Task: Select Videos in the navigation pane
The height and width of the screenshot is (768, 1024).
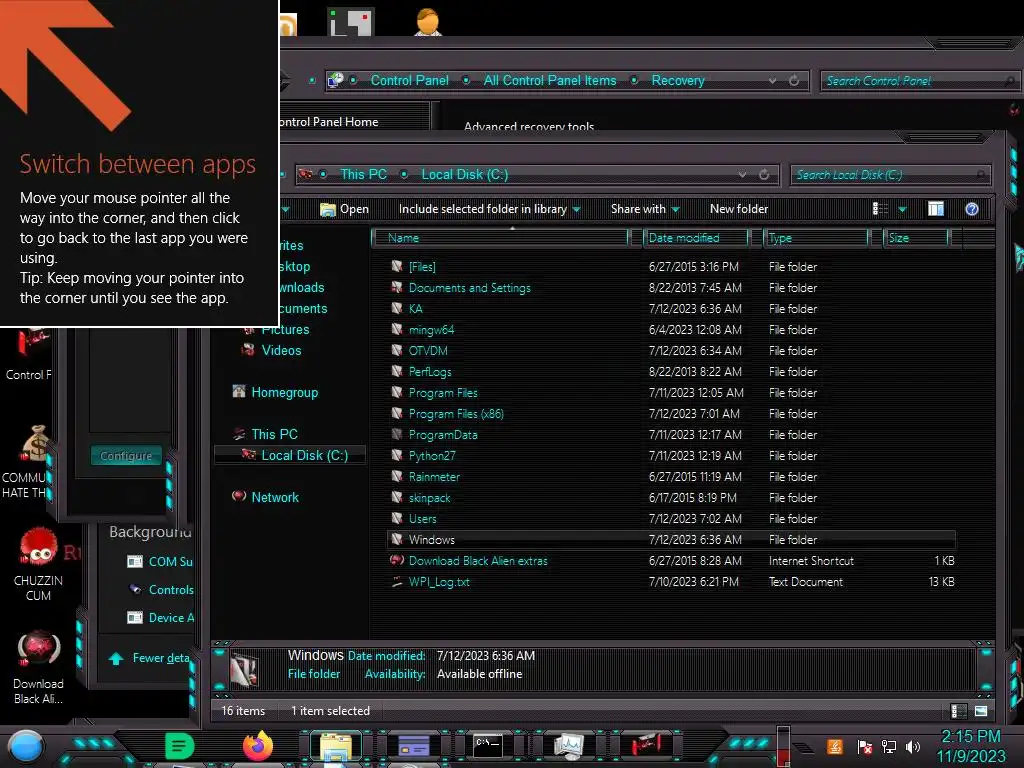Action: (281, 350)
